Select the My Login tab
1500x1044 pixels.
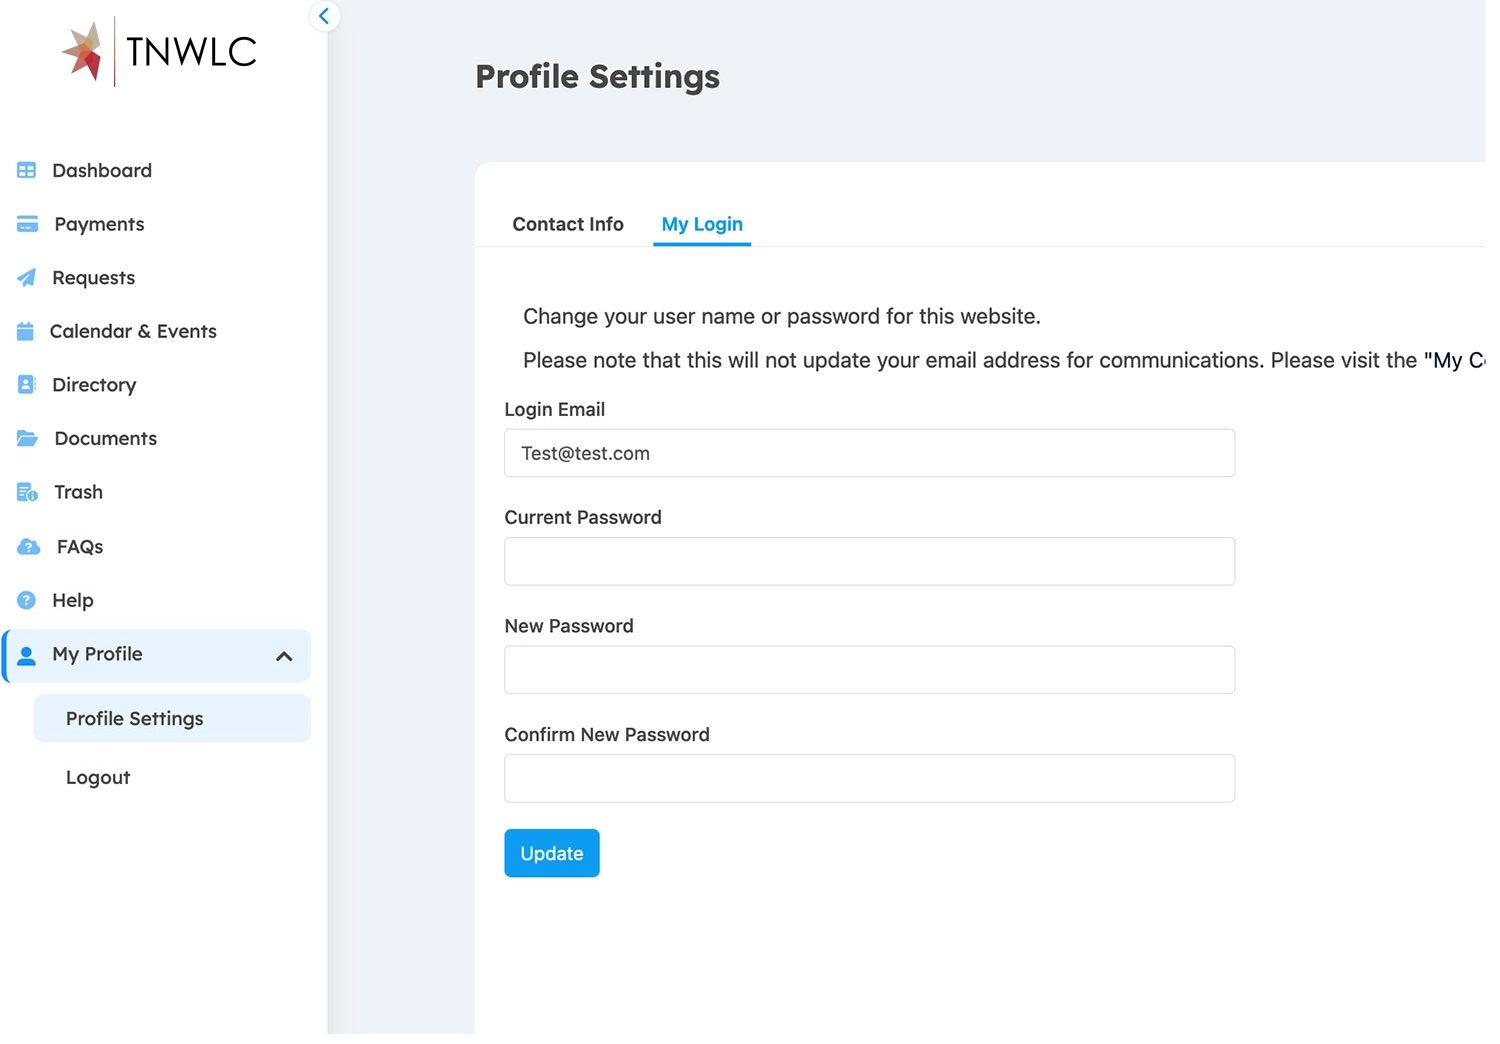pyautogui.click(x=702, y=225)
